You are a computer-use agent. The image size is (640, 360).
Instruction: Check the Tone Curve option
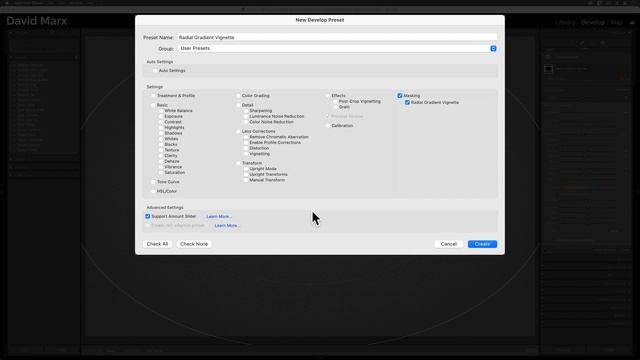pos(153,182)
